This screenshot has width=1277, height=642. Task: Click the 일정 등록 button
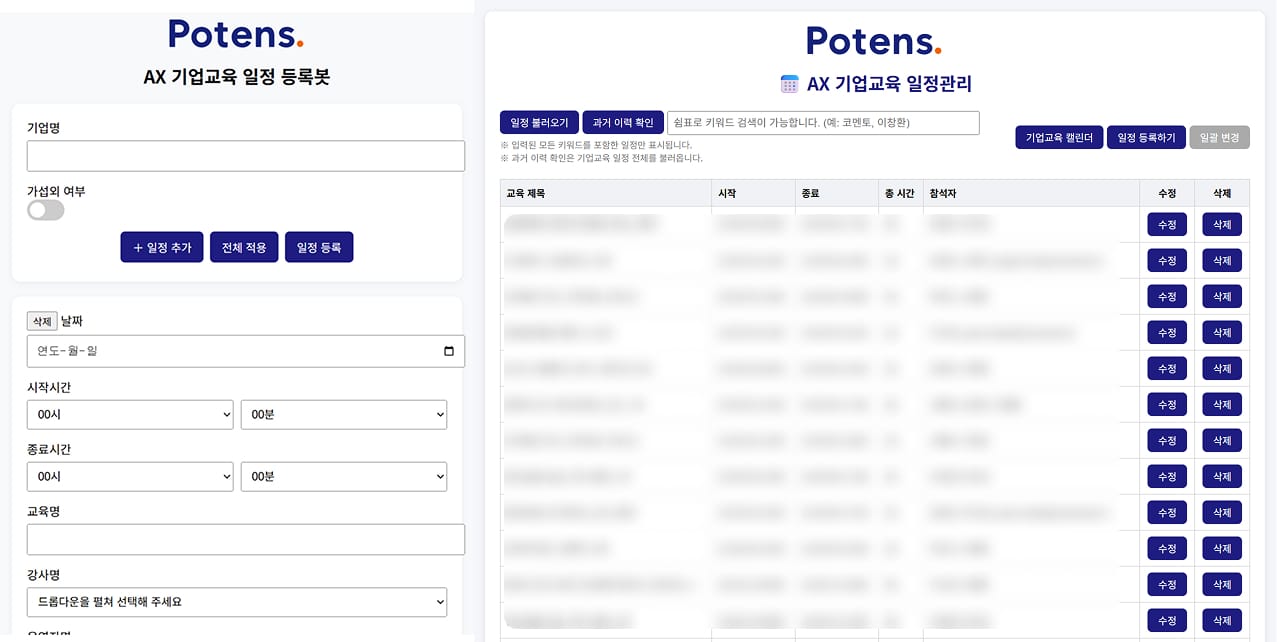(x=319, y=247)
